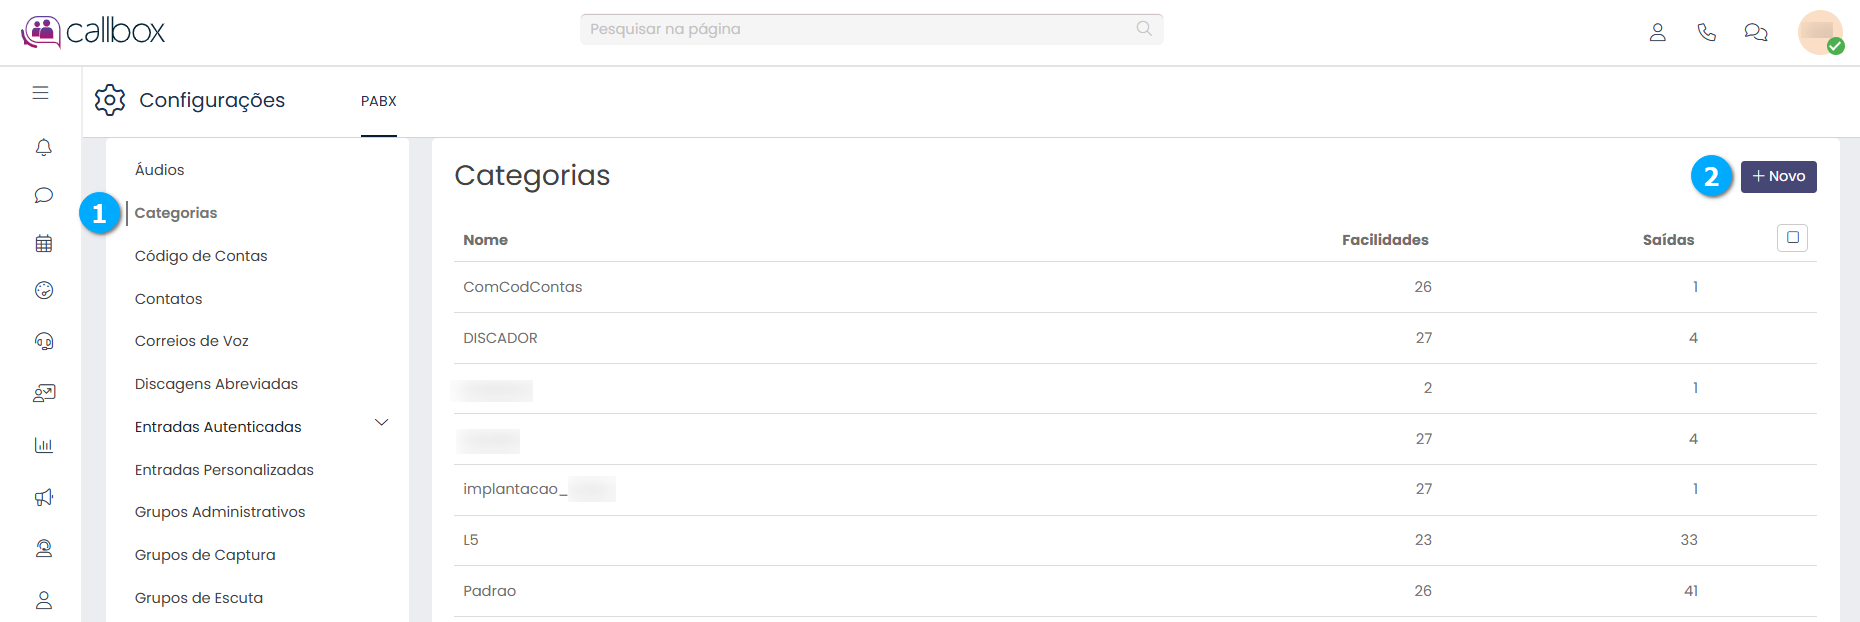Image resolution: width=1860 pixels, height=622 pixels.
Task: Click the headset icon in sidebar
Action: click(x=43, y=341)
